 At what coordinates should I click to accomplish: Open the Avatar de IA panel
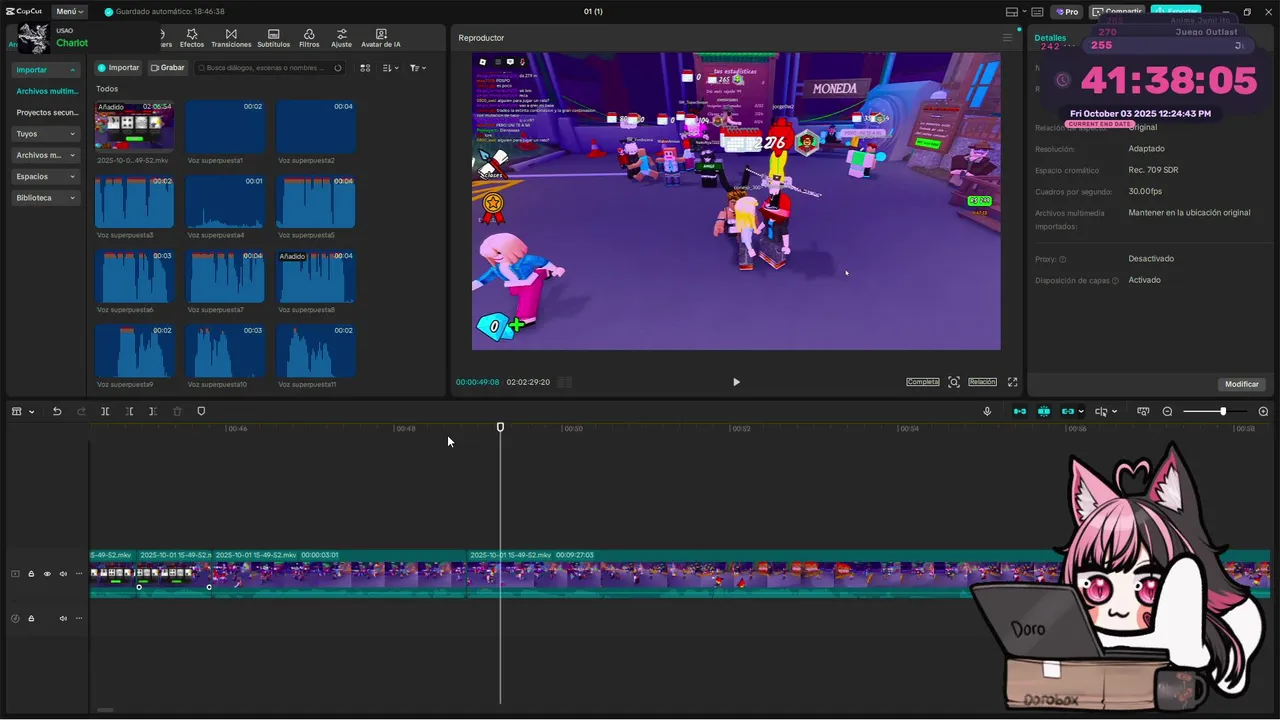click(x=380, y=38)
